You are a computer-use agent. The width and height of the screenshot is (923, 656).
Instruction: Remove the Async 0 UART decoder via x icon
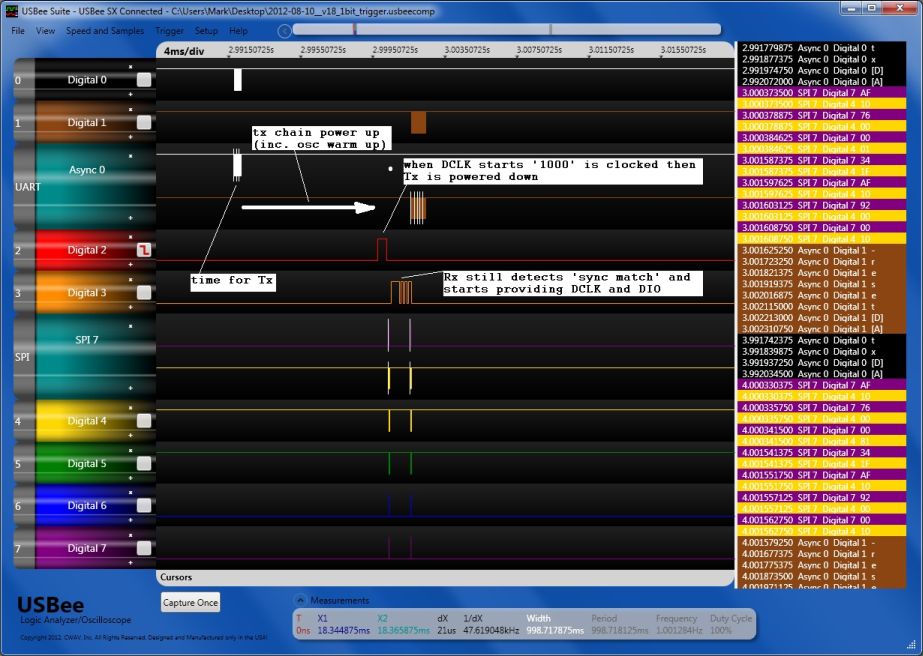coord(131,156)
